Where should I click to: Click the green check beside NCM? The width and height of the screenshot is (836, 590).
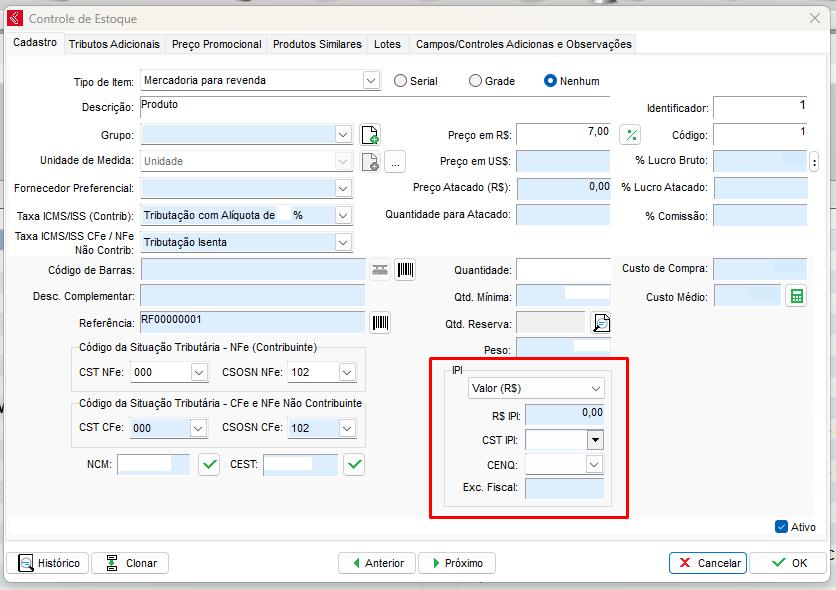tap(210, 465)
